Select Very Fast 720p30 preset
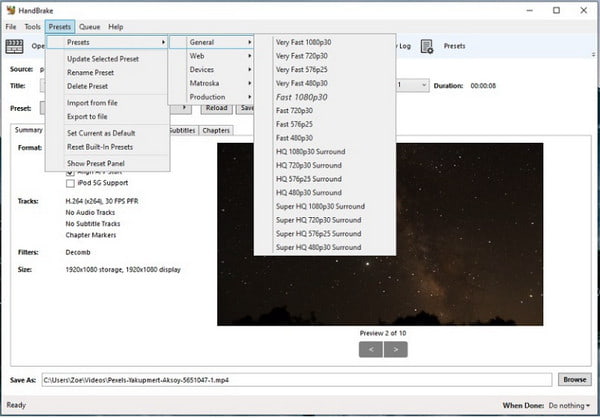The image size is (600, 418). [x=325, y=56]
